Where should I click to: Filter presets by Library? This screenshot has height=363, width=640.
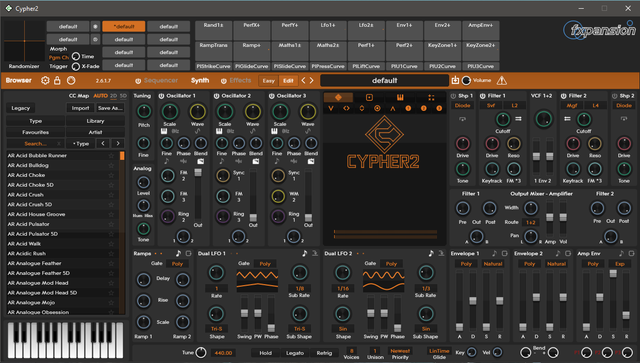95,121
